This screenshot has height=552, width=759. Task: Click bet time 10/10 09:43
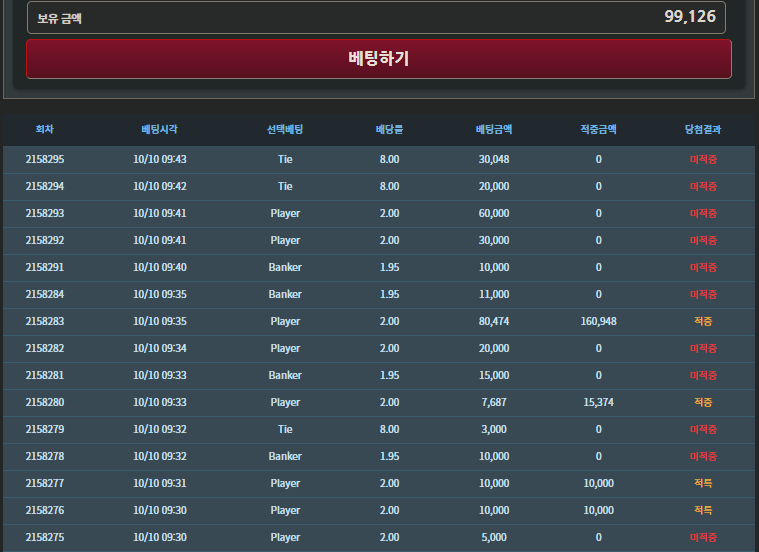[160, 159]
